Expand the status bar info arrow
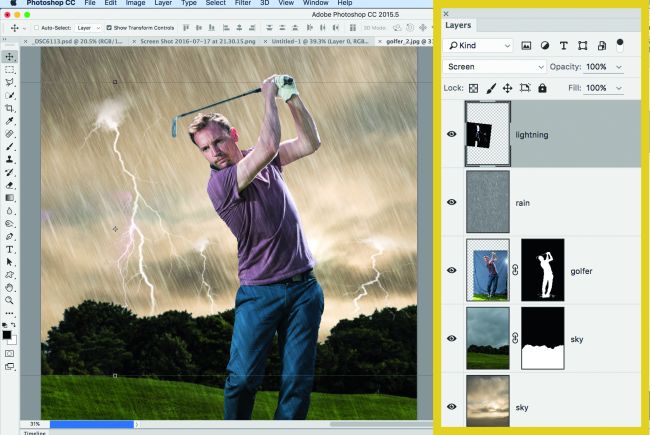Image resolution: width=650 pixels, height=435 pixels. point(137,424)
